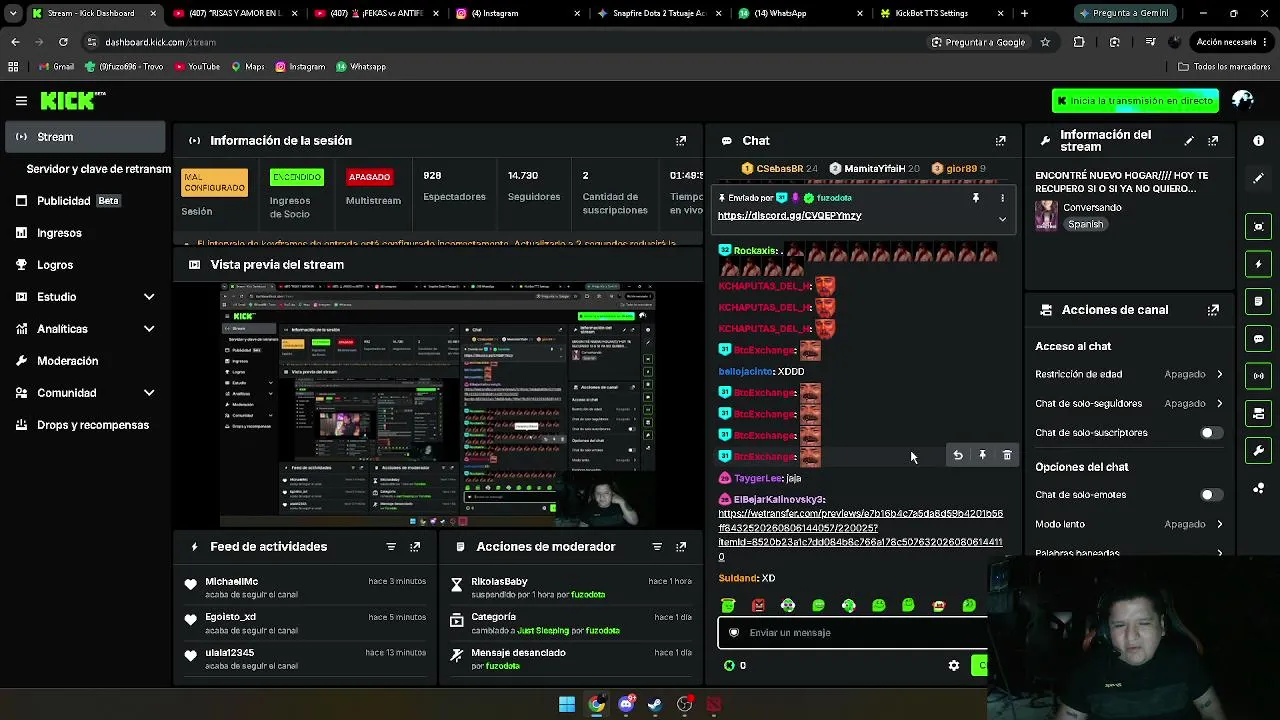Toggle the wrench stream info widget

(x=1259, y=451)
